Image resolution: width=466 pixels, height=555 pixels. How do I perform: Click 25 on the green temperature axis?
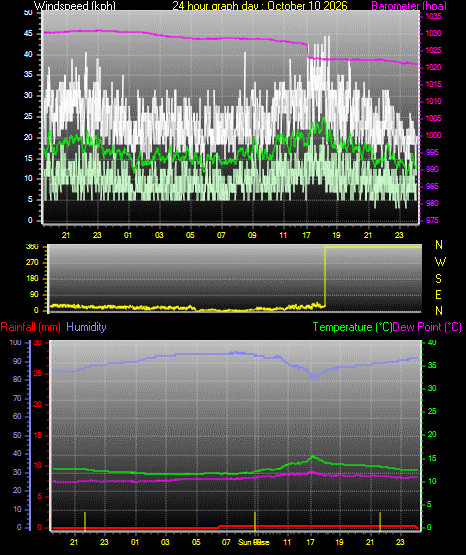(x=432, y=411)
